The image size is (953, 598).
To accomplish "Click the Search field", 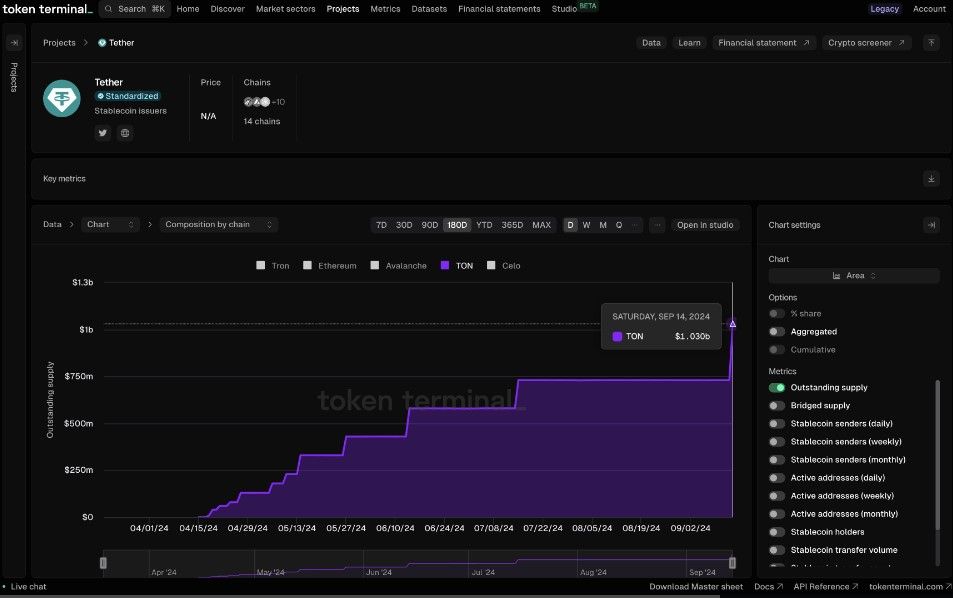I will [135, 9].
